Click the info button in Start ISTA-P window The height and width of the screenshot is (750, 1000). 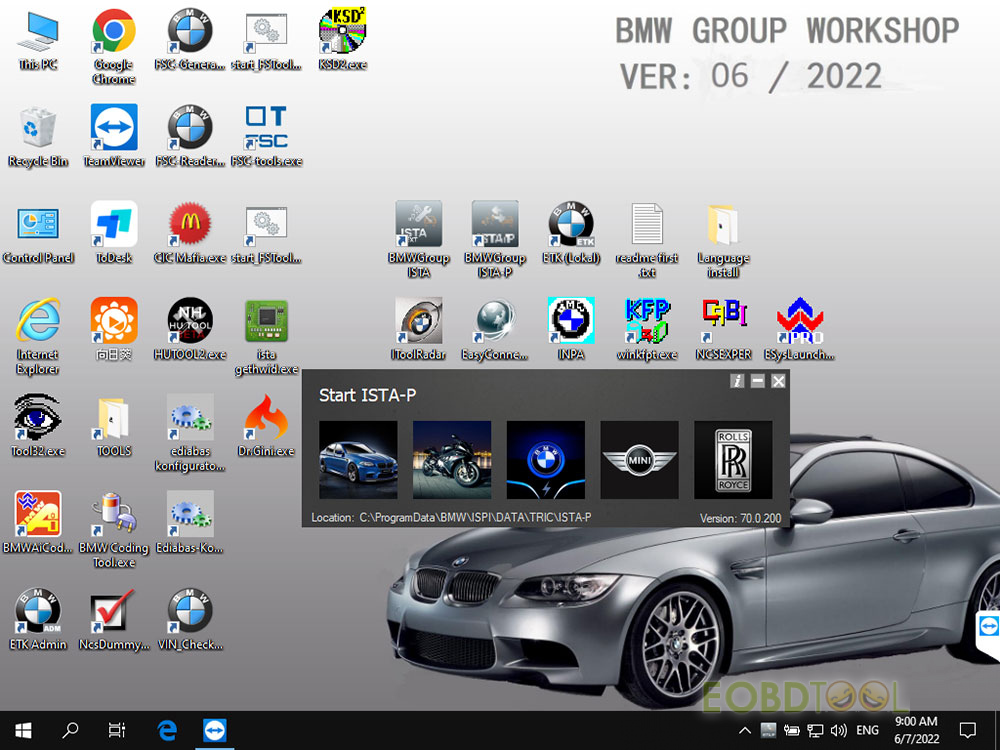click(737, 381)
